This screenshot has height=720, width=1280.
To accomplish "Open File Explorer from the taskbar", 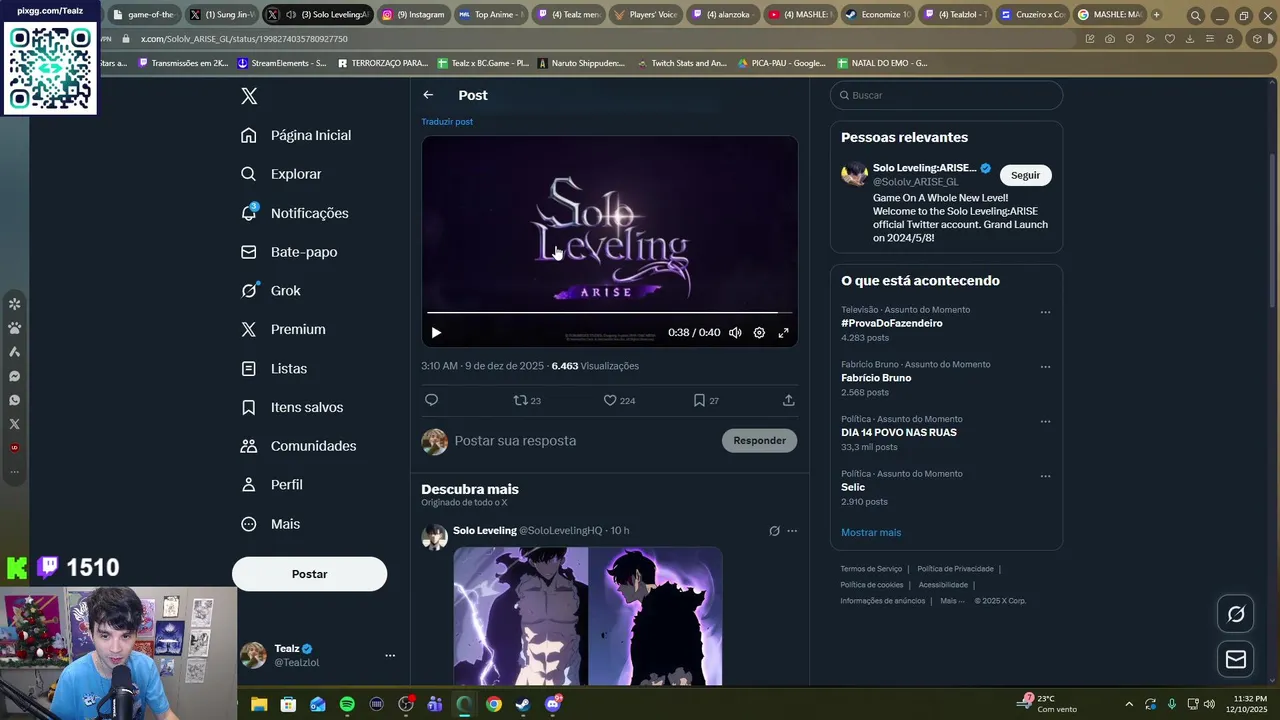I will [x=259, y=704].
